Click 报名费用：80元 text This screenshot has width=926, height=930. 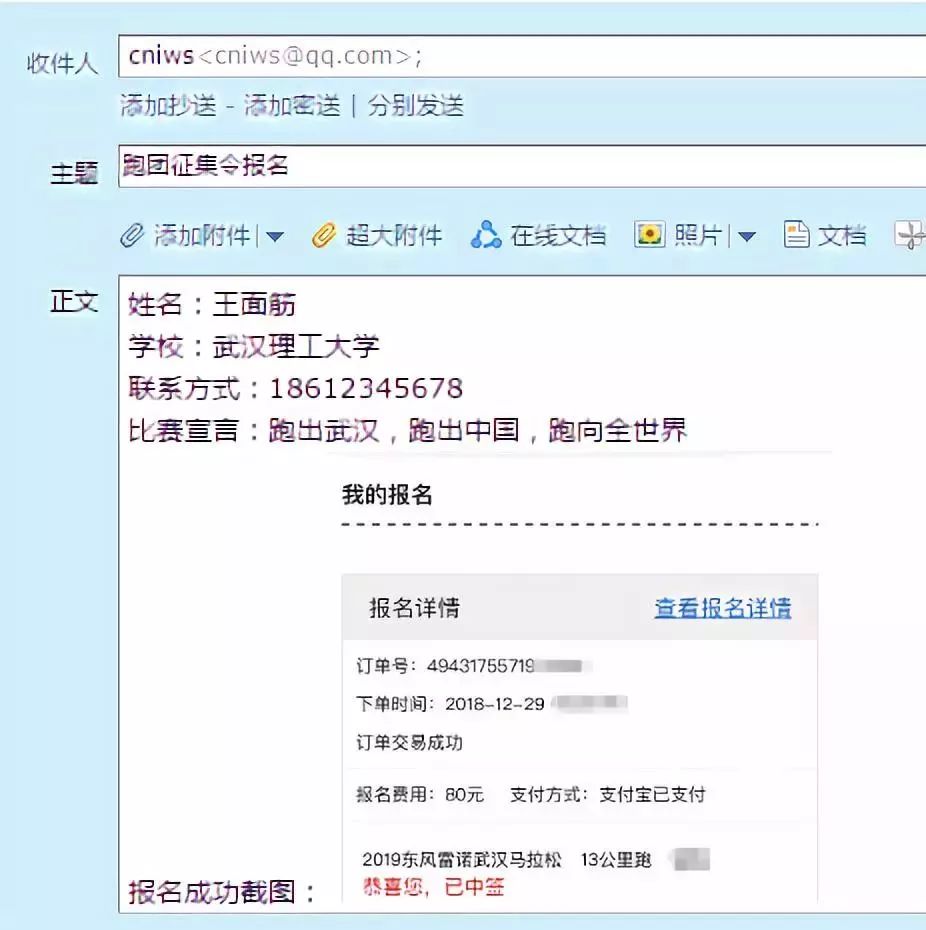(x=420, y=795)
